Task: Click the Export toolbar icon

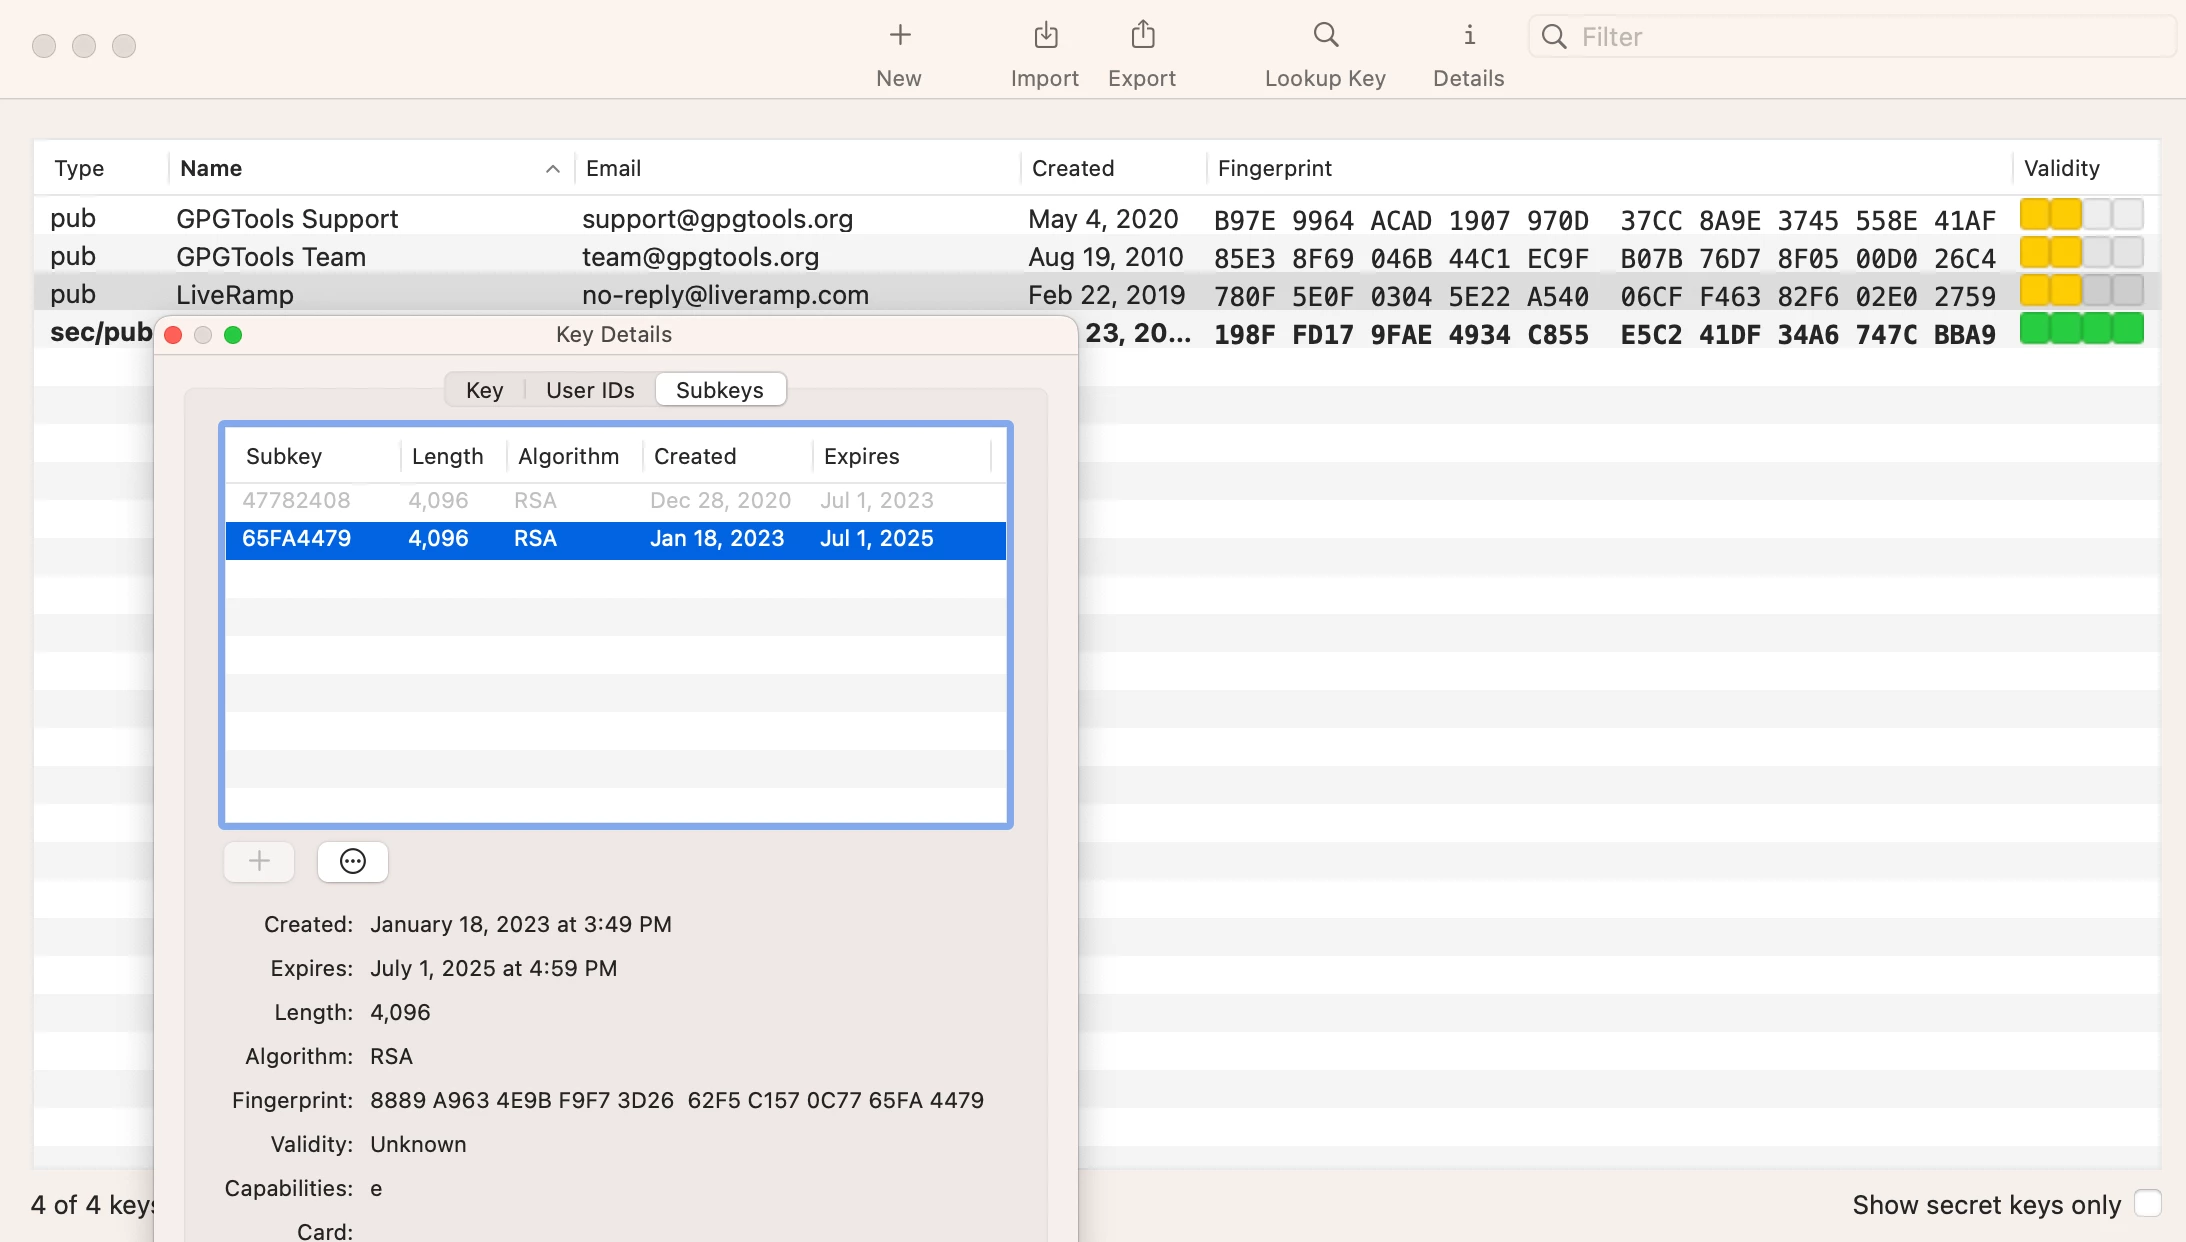Action: (x=1142, y=36)
